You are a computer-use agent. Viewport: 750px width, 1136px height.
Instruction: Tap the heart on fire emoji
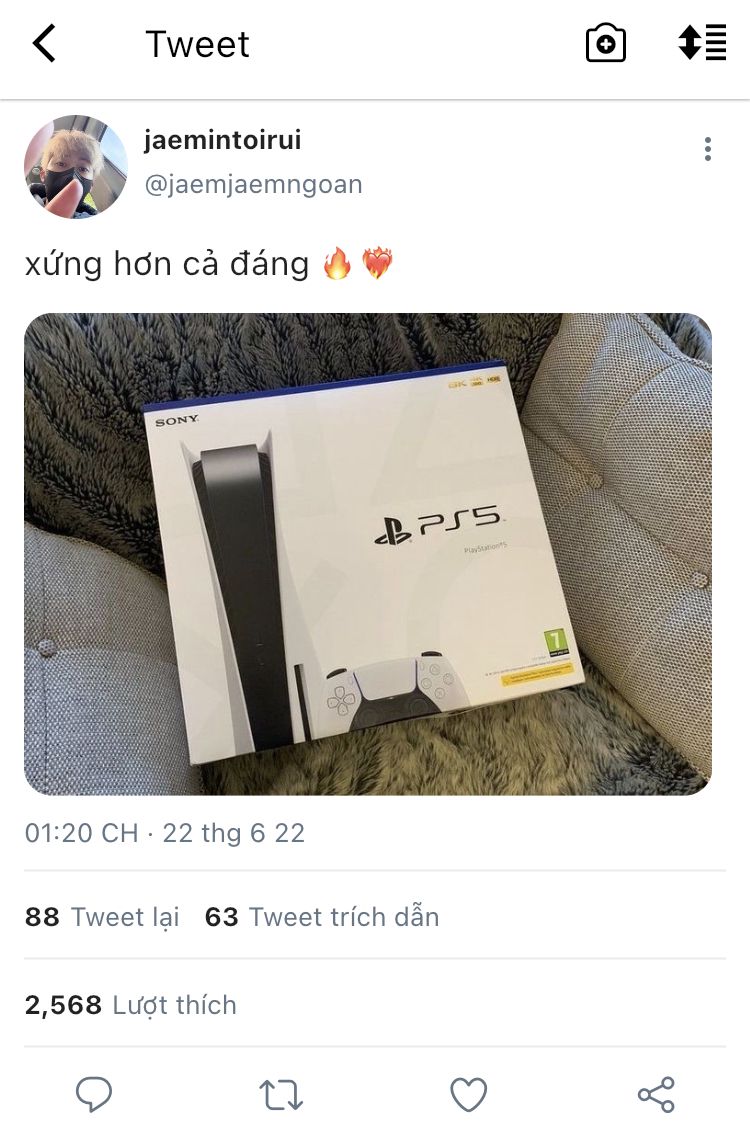[x=377, y=263]
